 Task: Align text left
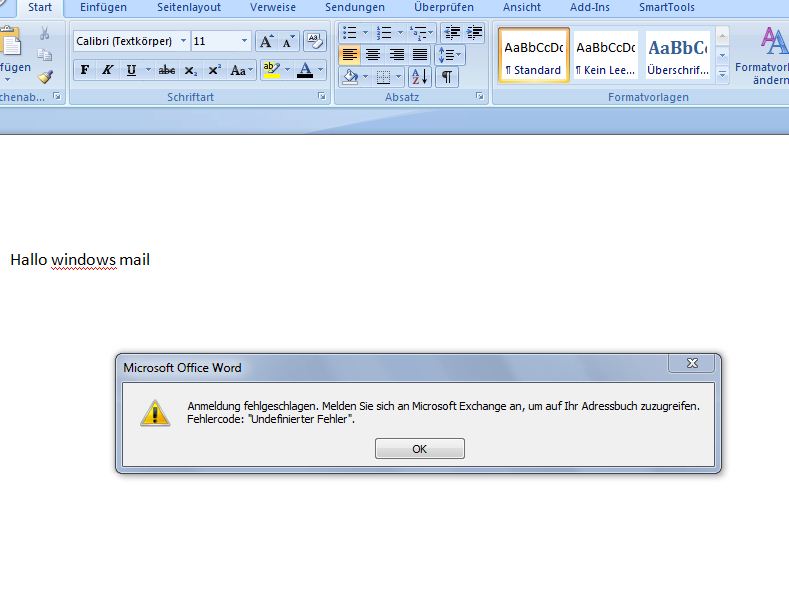coord(350,54)
